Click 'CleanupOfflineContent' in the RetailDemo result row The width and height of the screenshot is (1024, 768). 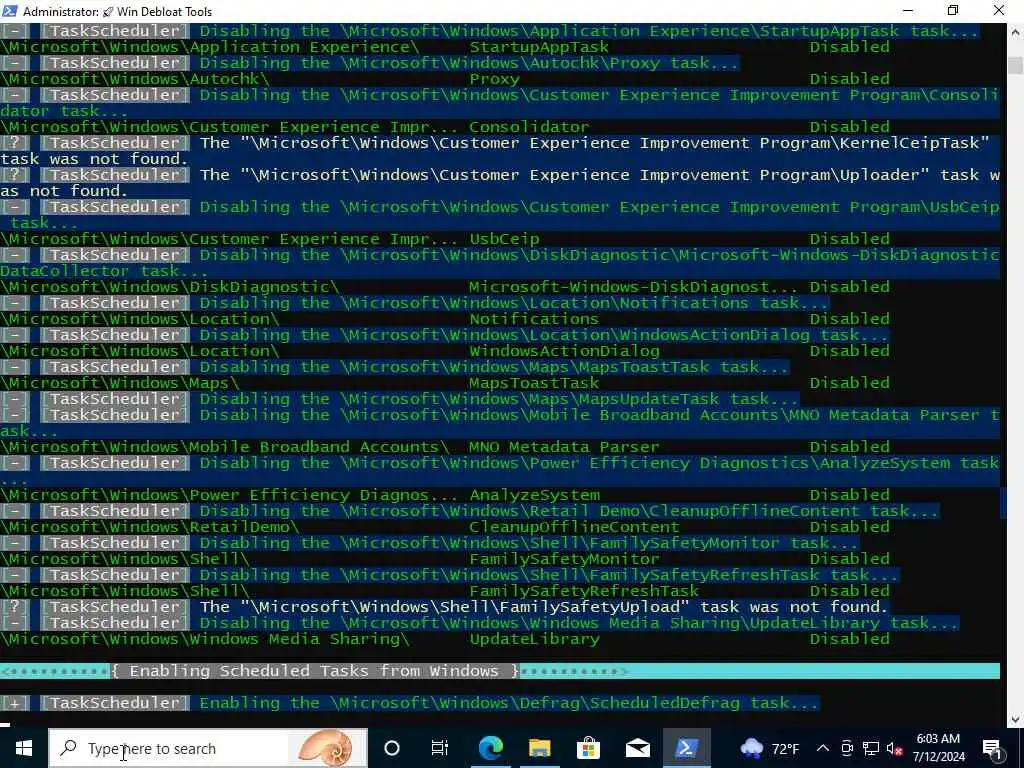(574, 527)
